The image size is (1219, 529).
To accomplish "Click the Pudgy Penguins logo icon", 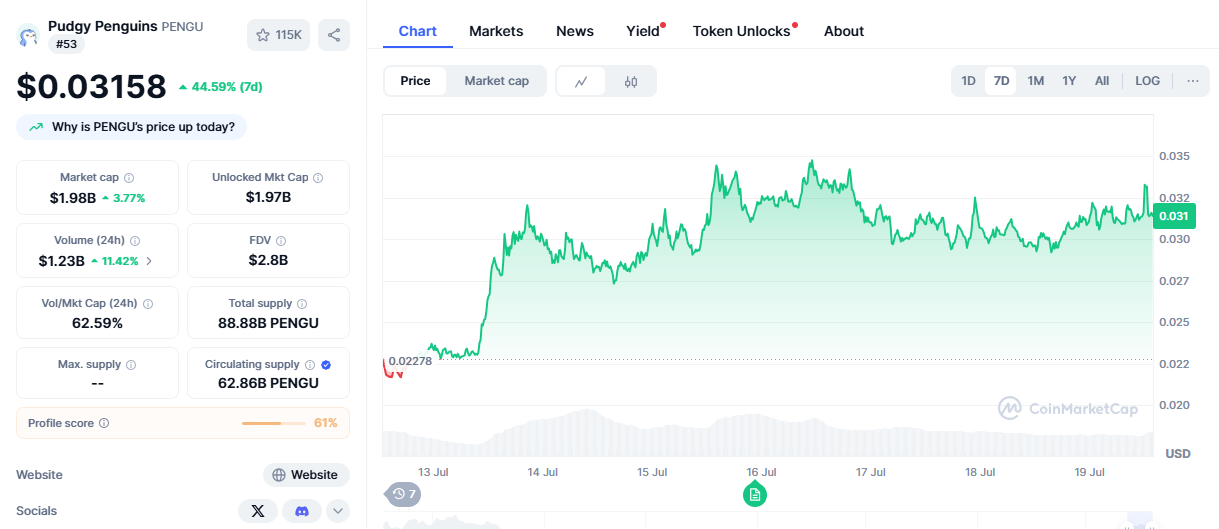I will [x=28, y=36].
